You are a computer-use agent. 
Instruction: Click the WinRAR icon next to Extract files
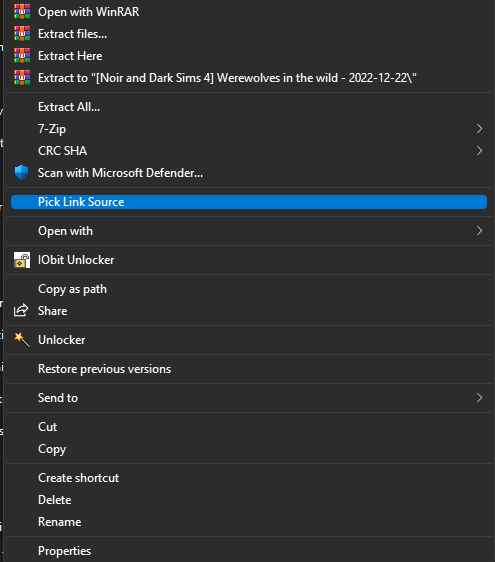click(x=22, y=34)
